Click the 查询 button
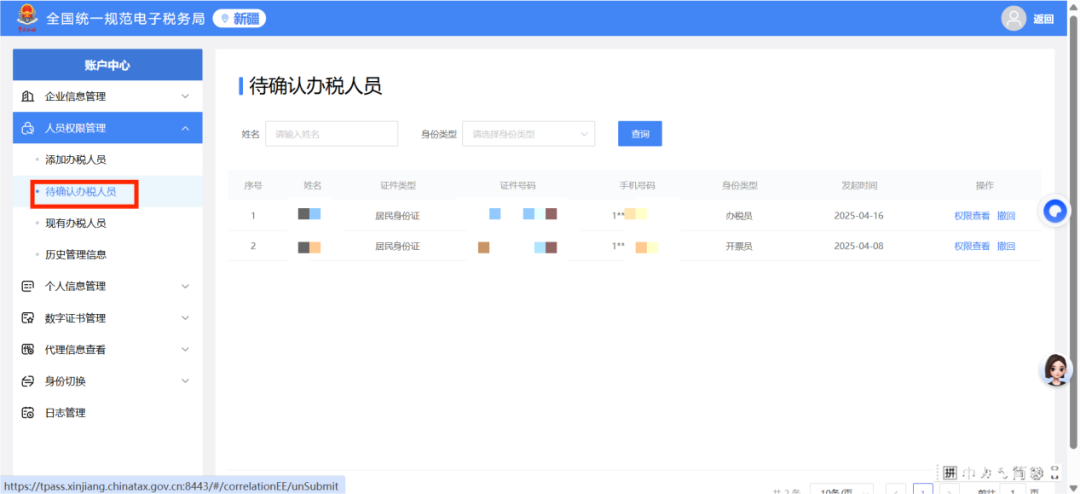This screenshot has width=1080, height=494. (640, 134)
